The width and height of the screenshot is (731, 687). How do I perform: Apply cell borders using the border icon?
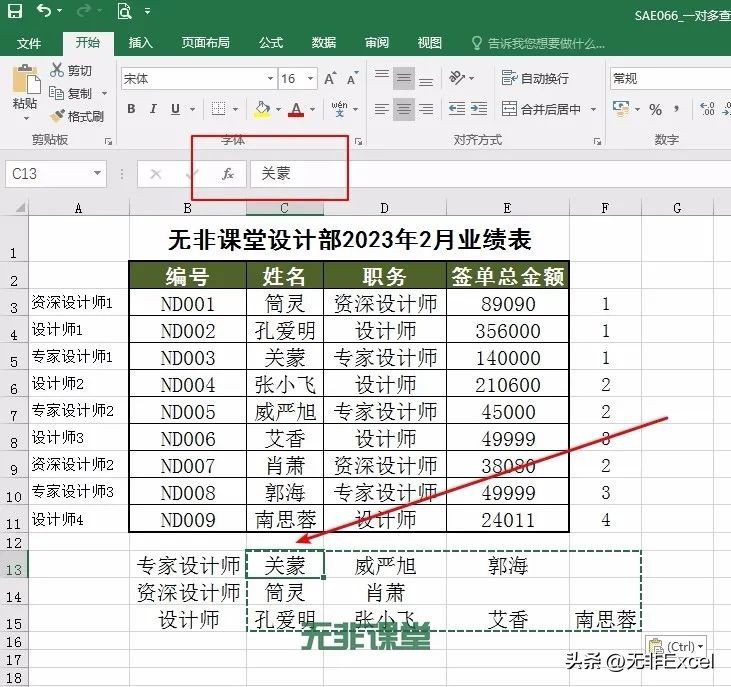[218, 109]
